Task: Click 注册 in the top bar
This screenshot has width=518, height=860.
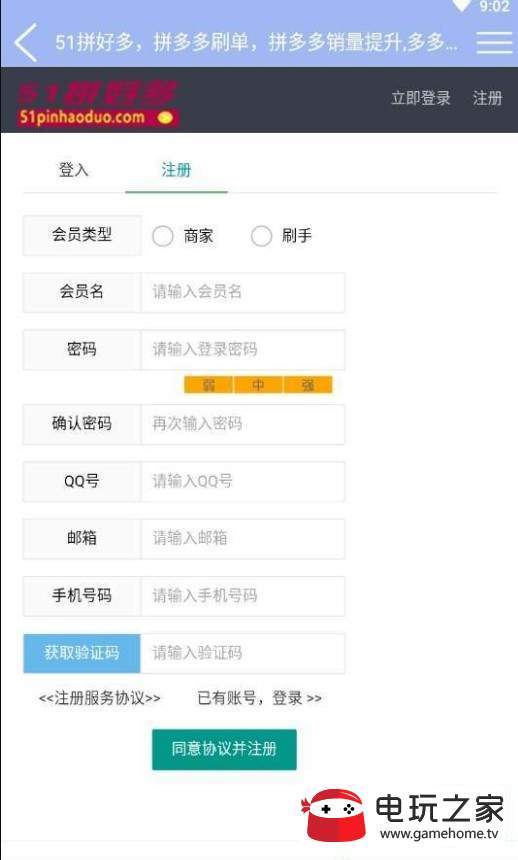Action: point(488,98)
